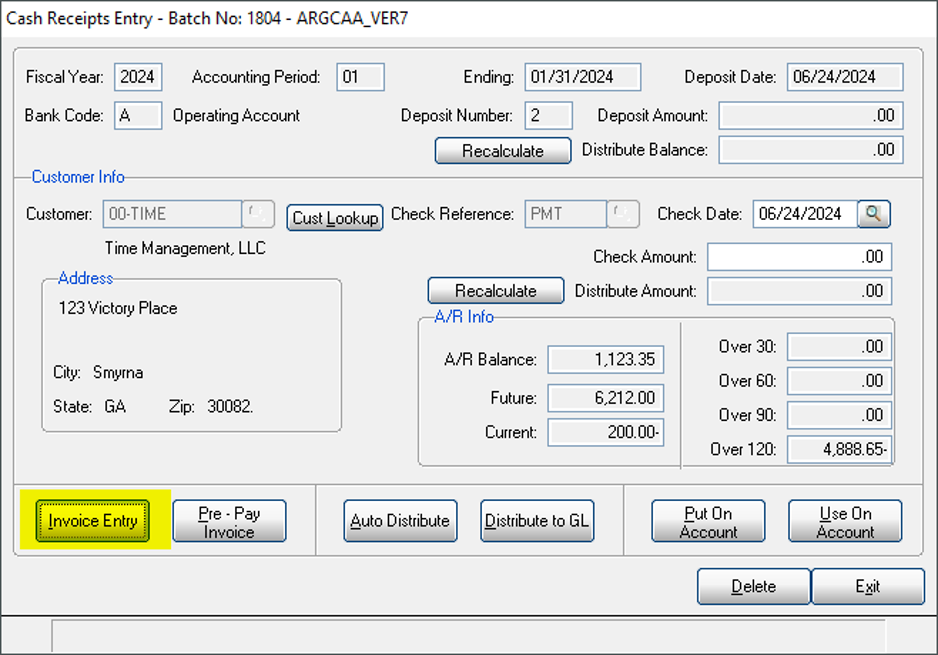Open the Cust Lookup button
The image size is (938, 655).
coord(335,218)
